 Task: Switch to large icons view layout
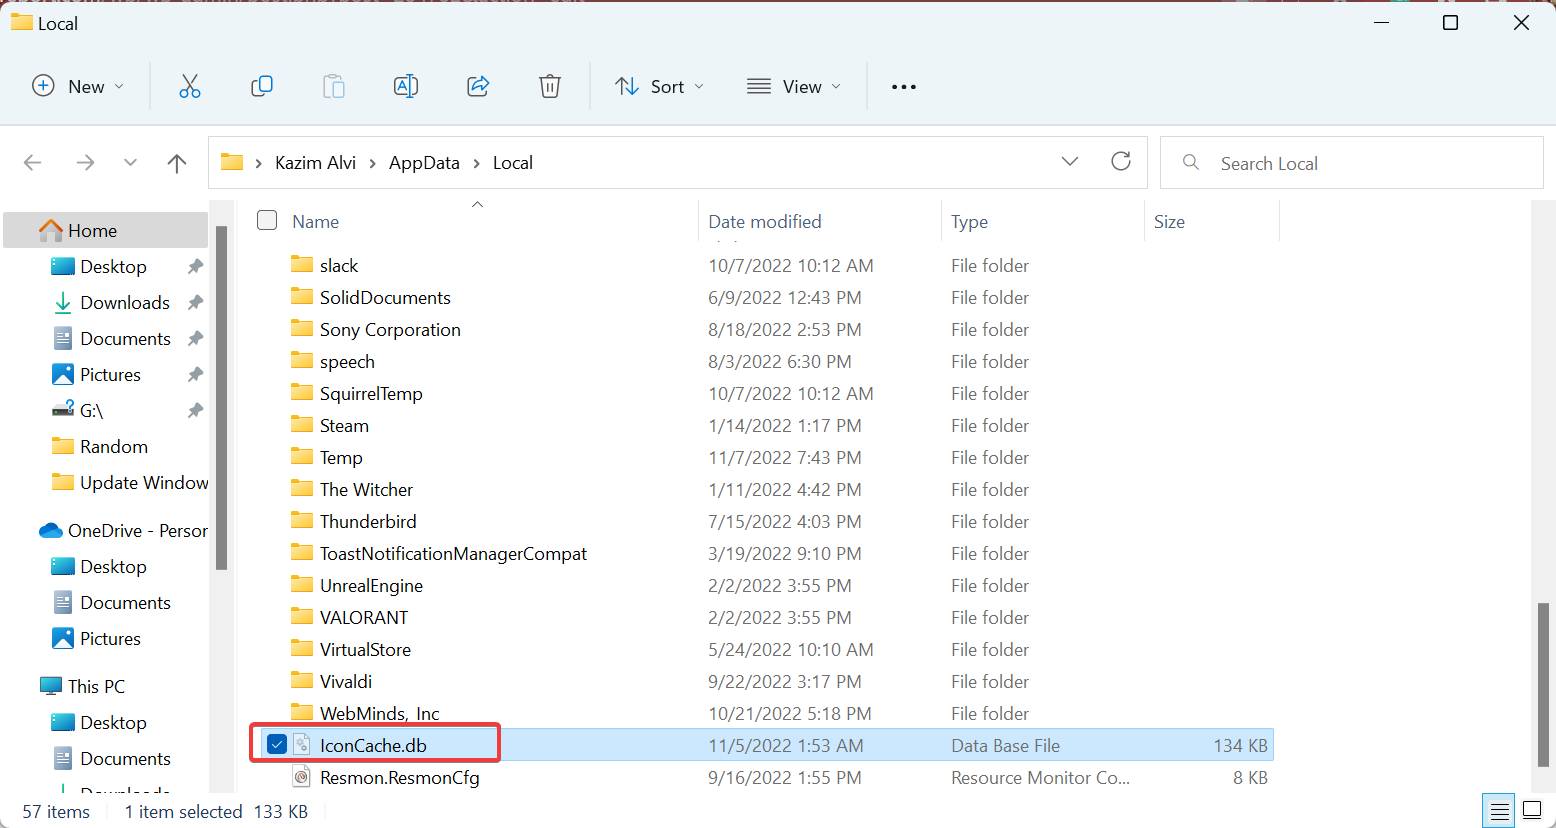pyautogui.click(x=1532, y=810)
